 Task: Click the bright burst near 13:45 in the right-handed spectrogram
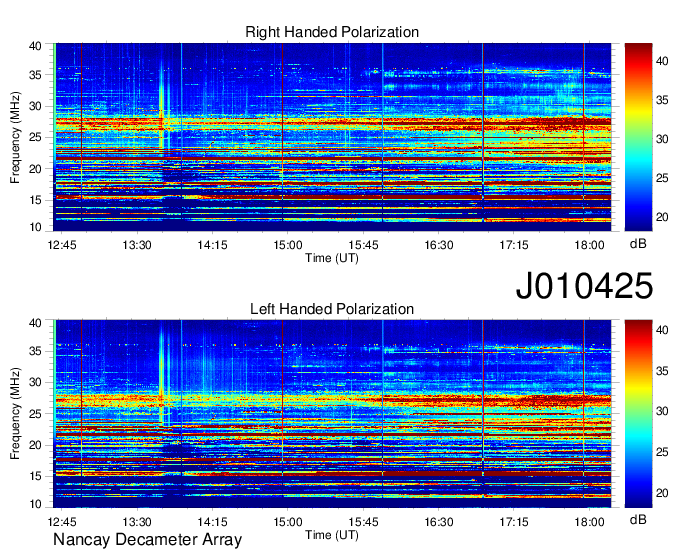(x=162, y=108)
